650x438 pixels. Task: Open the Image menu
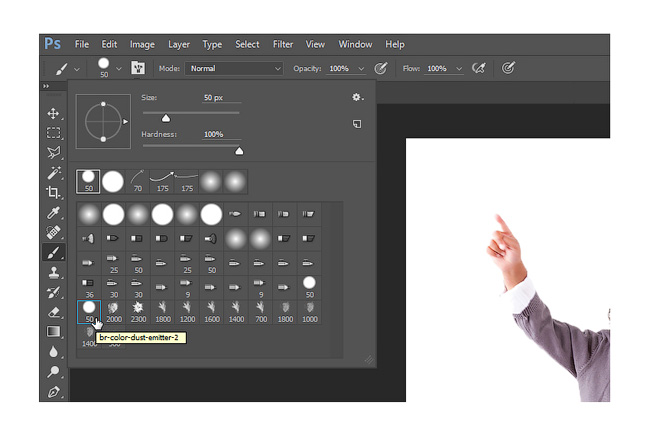[x=142, y=44]
